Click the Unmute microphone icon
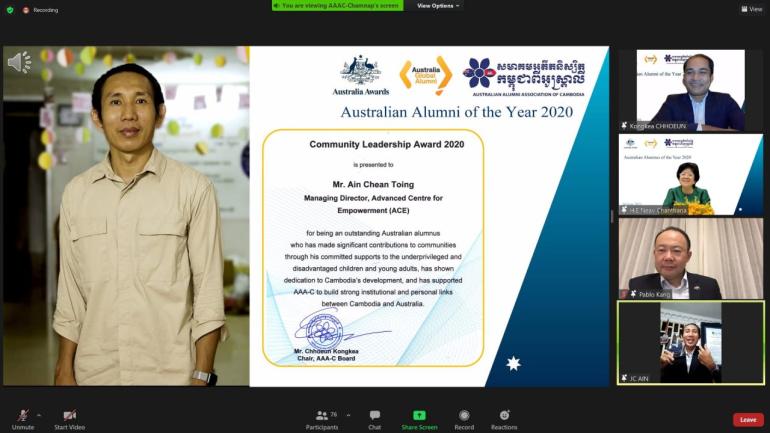 pyautogui.click(x=23, y=416)
